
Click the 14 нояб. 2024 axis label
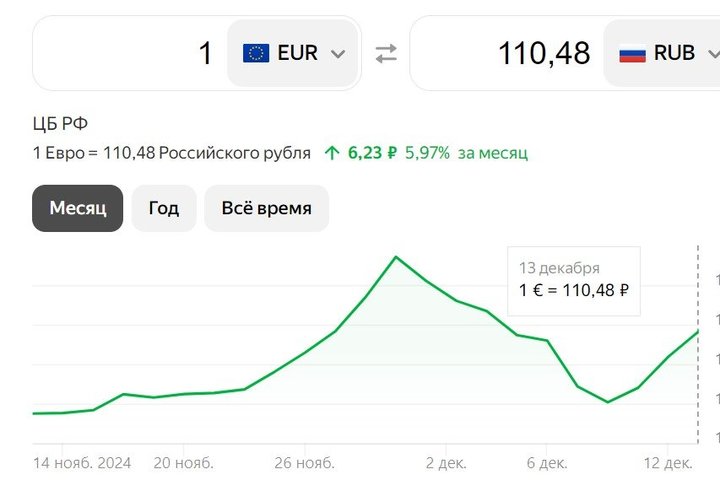(82, 463)
